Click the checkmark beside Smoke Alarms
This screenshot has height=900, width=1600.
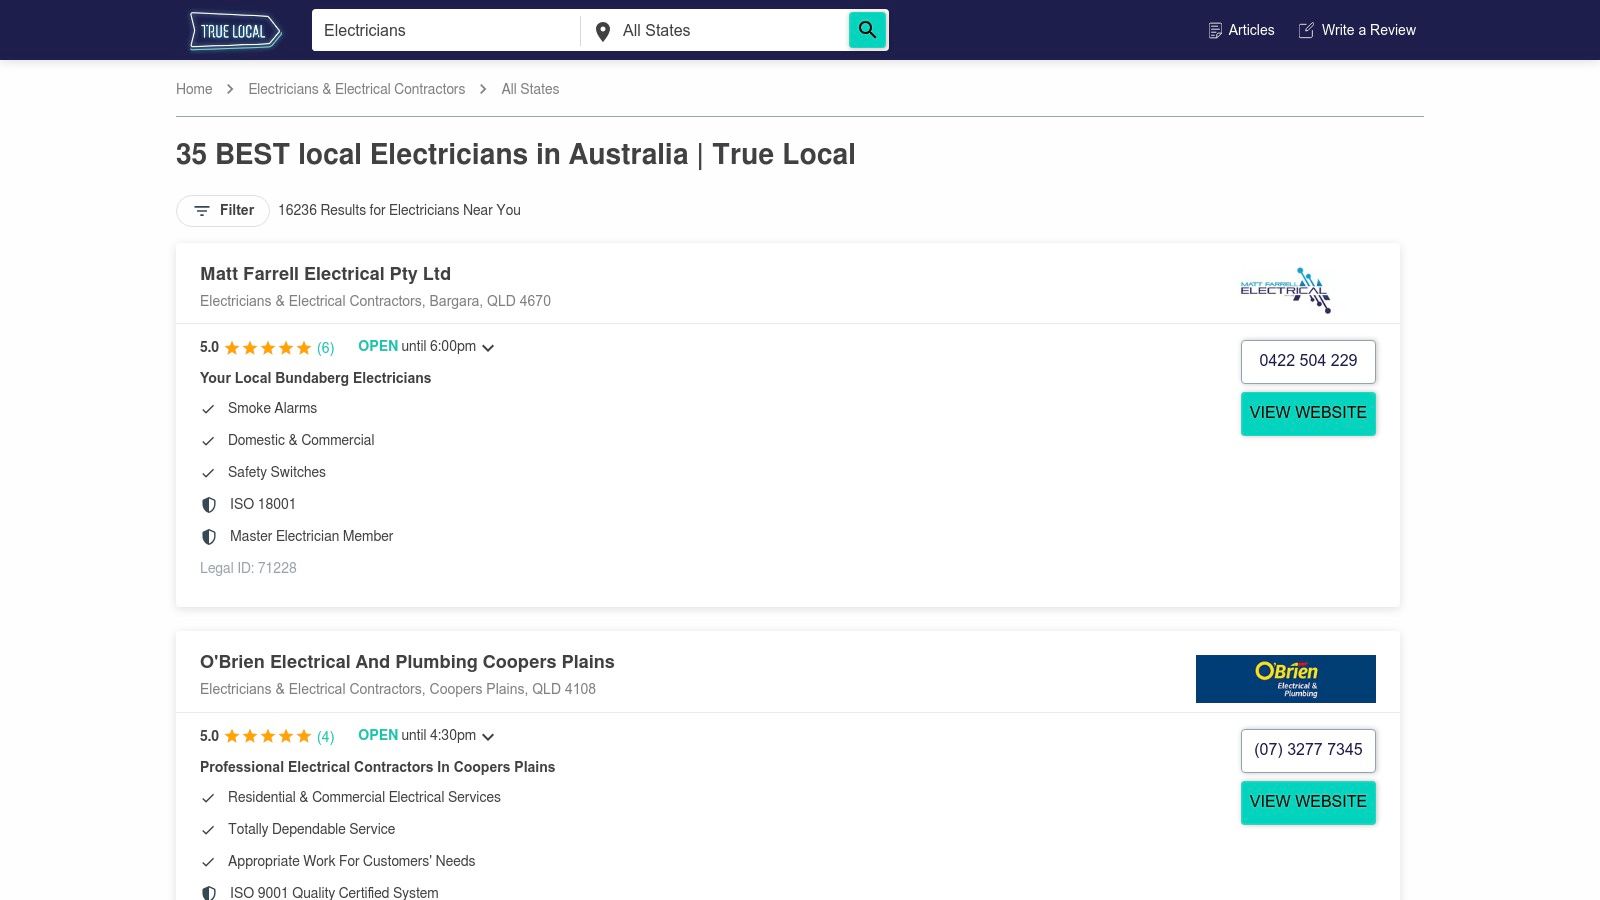click(208, 409)
